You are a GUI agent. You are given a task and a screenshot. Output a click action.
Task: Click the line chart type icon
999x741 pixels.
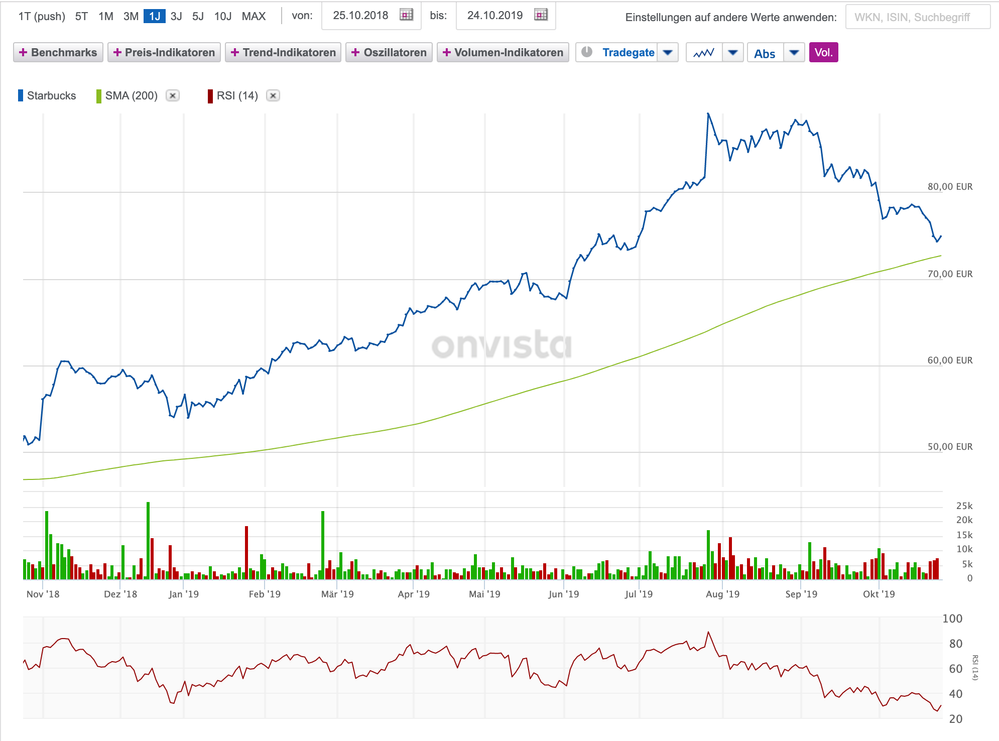point(703,53)
